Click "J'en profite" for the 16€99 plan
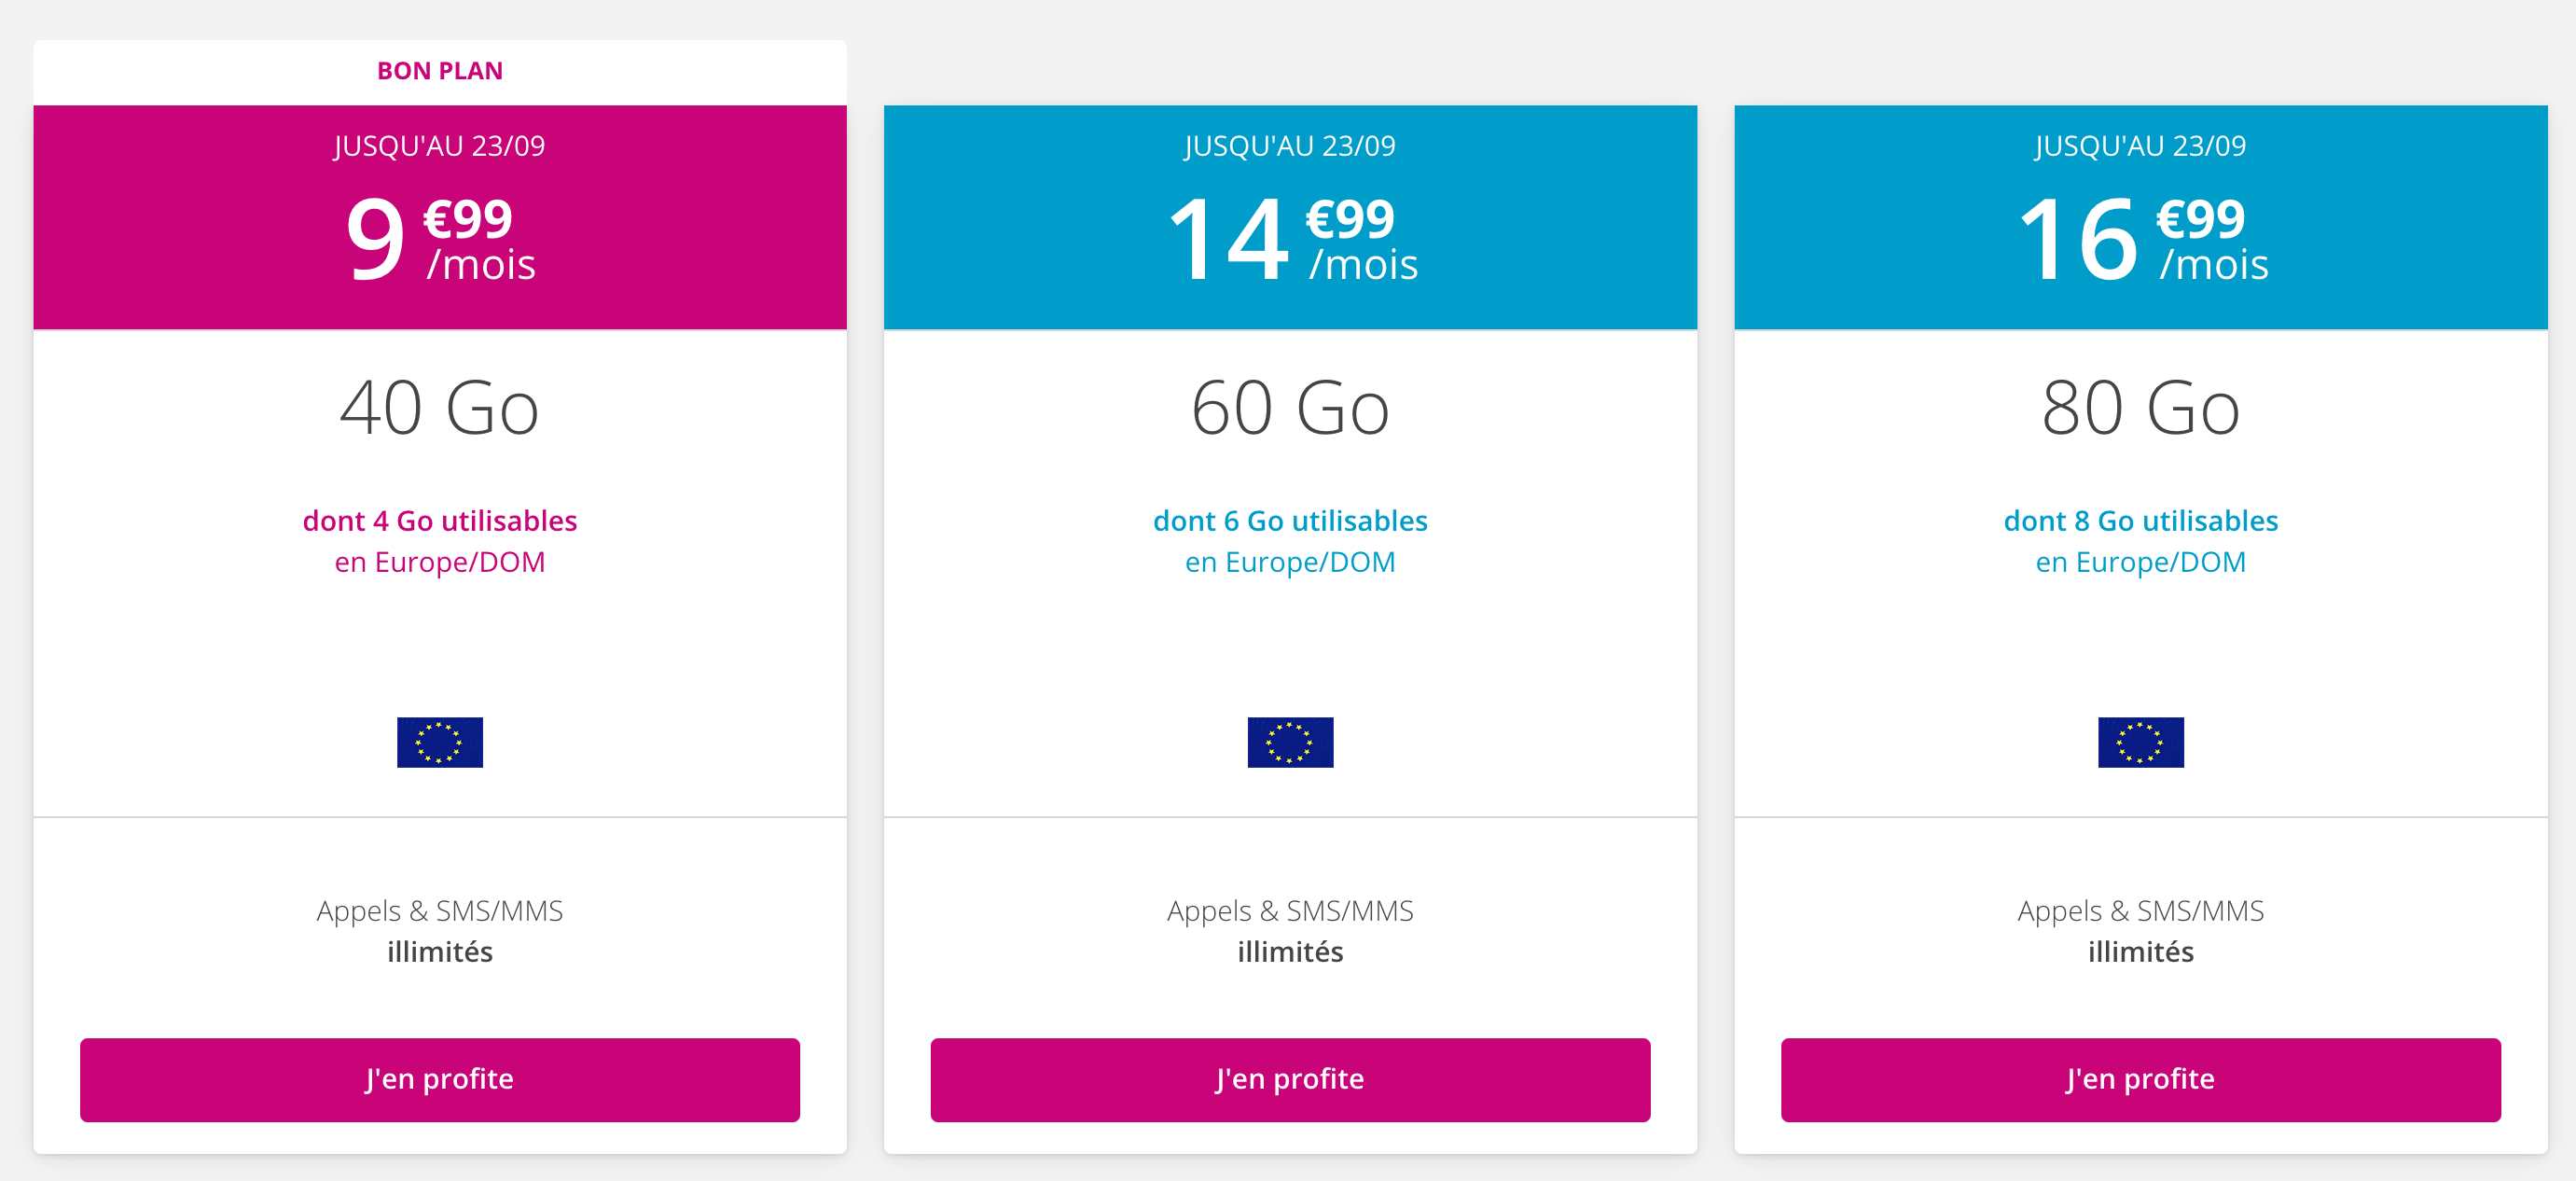Screen dimensions: 2576x1181 point(2141,1079)
